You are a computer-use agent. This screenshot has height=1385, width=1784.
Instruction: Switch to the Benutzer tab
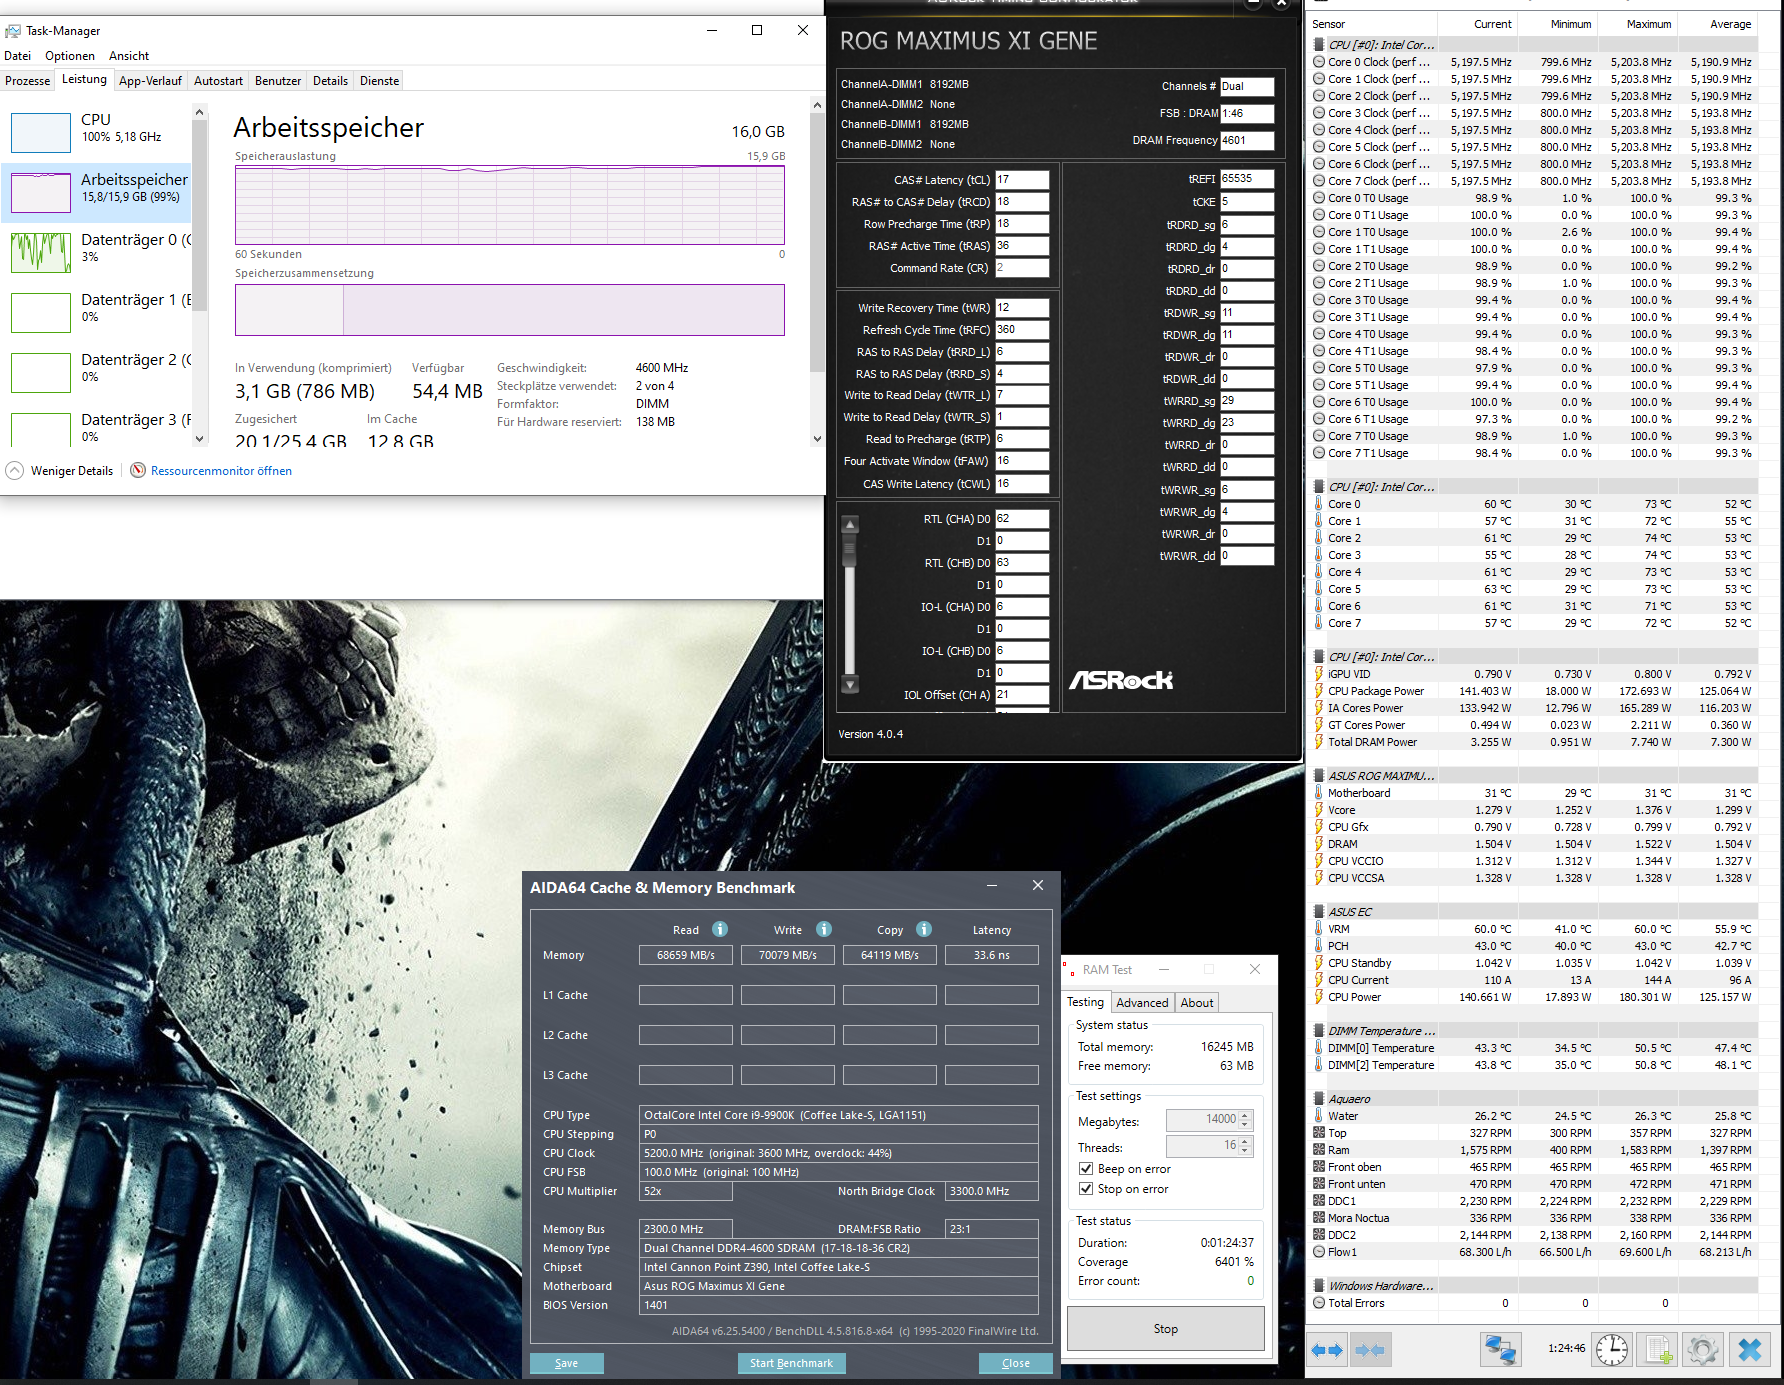pyautogui.click(x=278, y=81)
